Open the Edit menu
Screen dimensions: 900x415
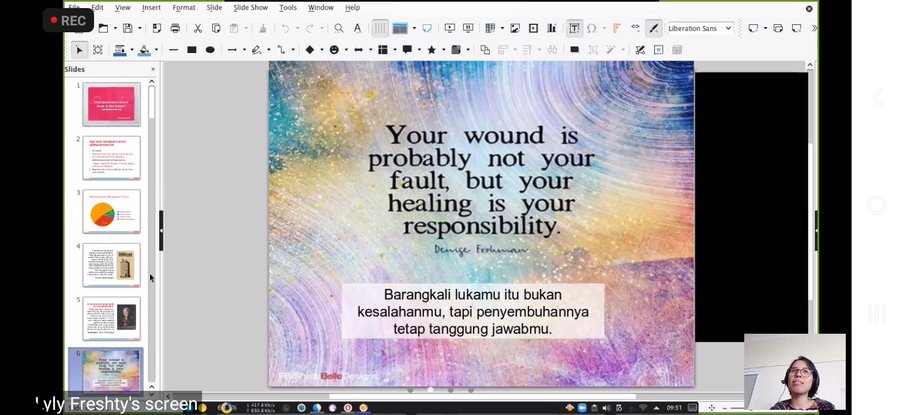tap(98, 7)
